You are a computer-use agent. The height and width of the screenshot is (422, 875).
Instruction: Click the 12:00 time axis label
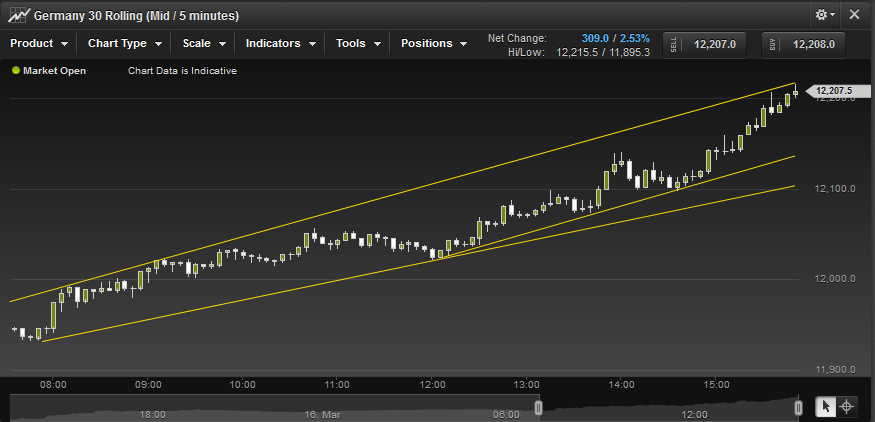[x=432, y=385]
